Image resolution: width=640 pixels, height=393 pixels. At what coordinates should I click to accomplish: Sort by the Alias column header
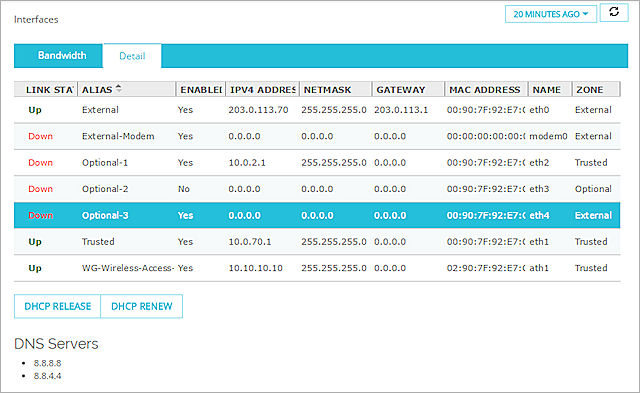(x=127, y=89)
